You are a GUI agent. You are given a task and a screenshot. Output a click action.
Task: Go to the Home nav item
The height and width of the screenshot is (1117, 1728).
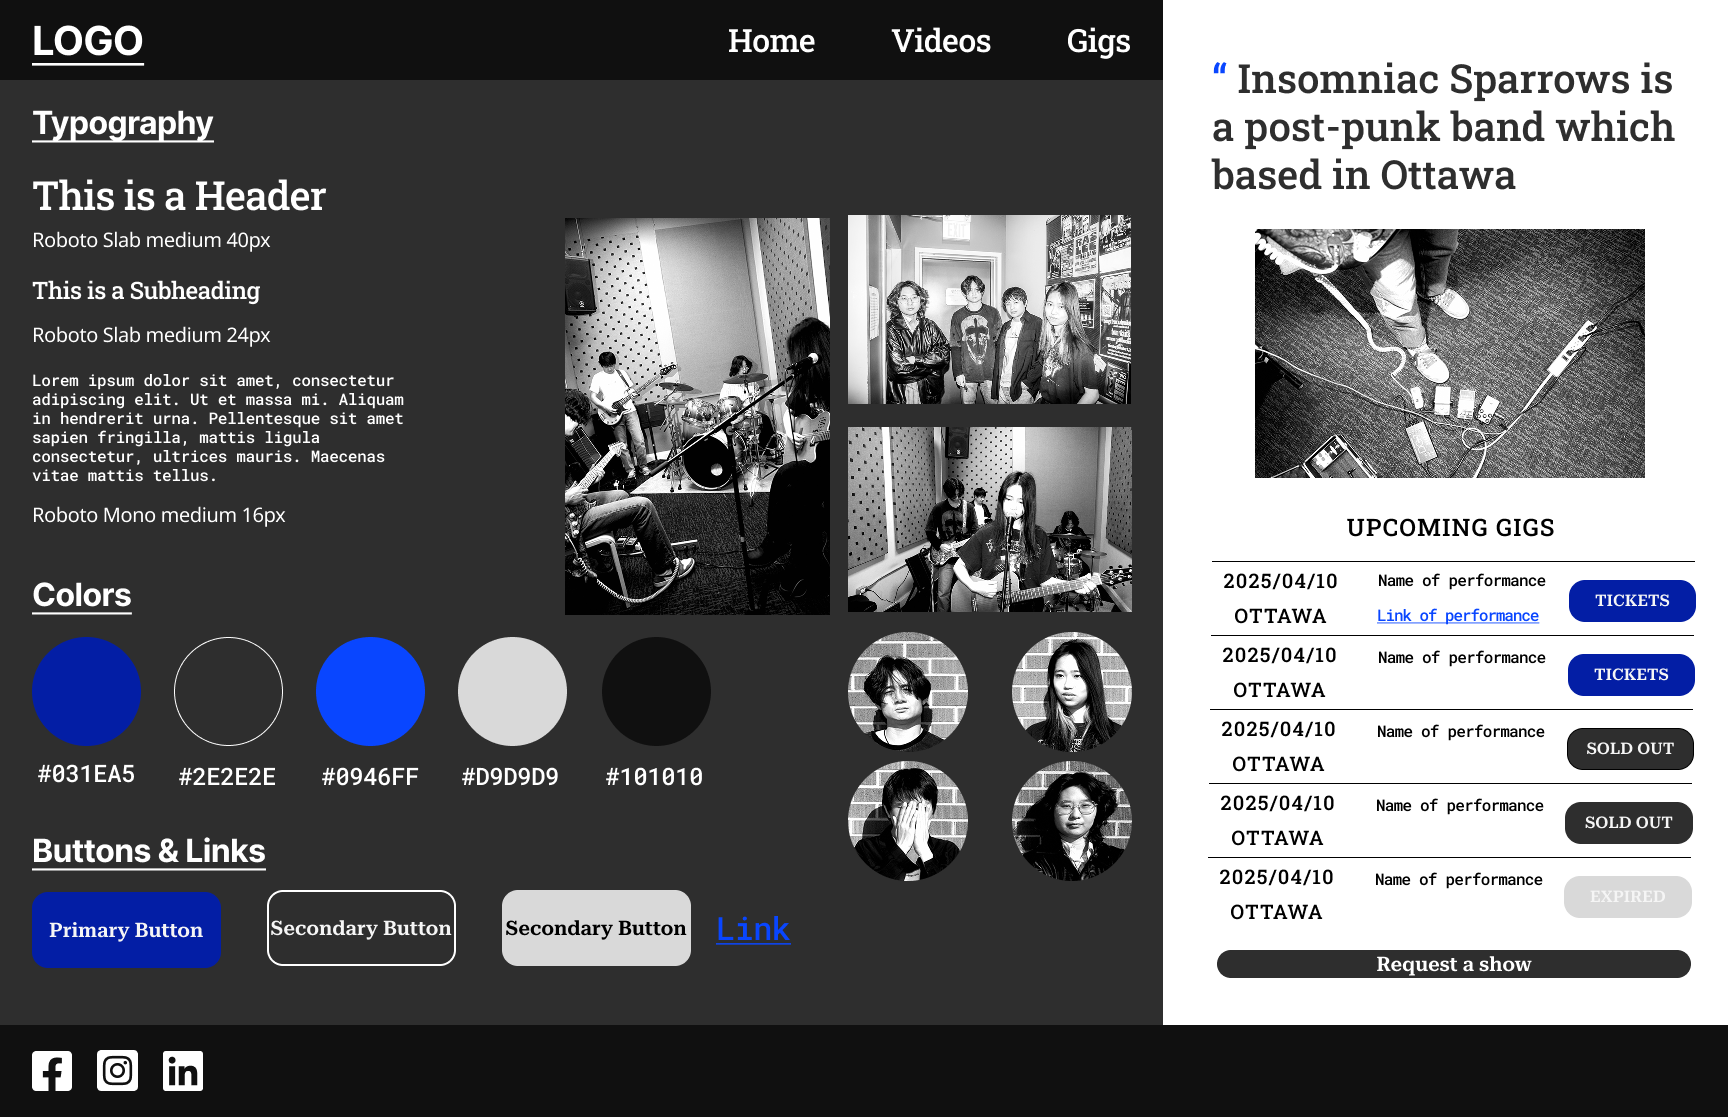[771, 41]
